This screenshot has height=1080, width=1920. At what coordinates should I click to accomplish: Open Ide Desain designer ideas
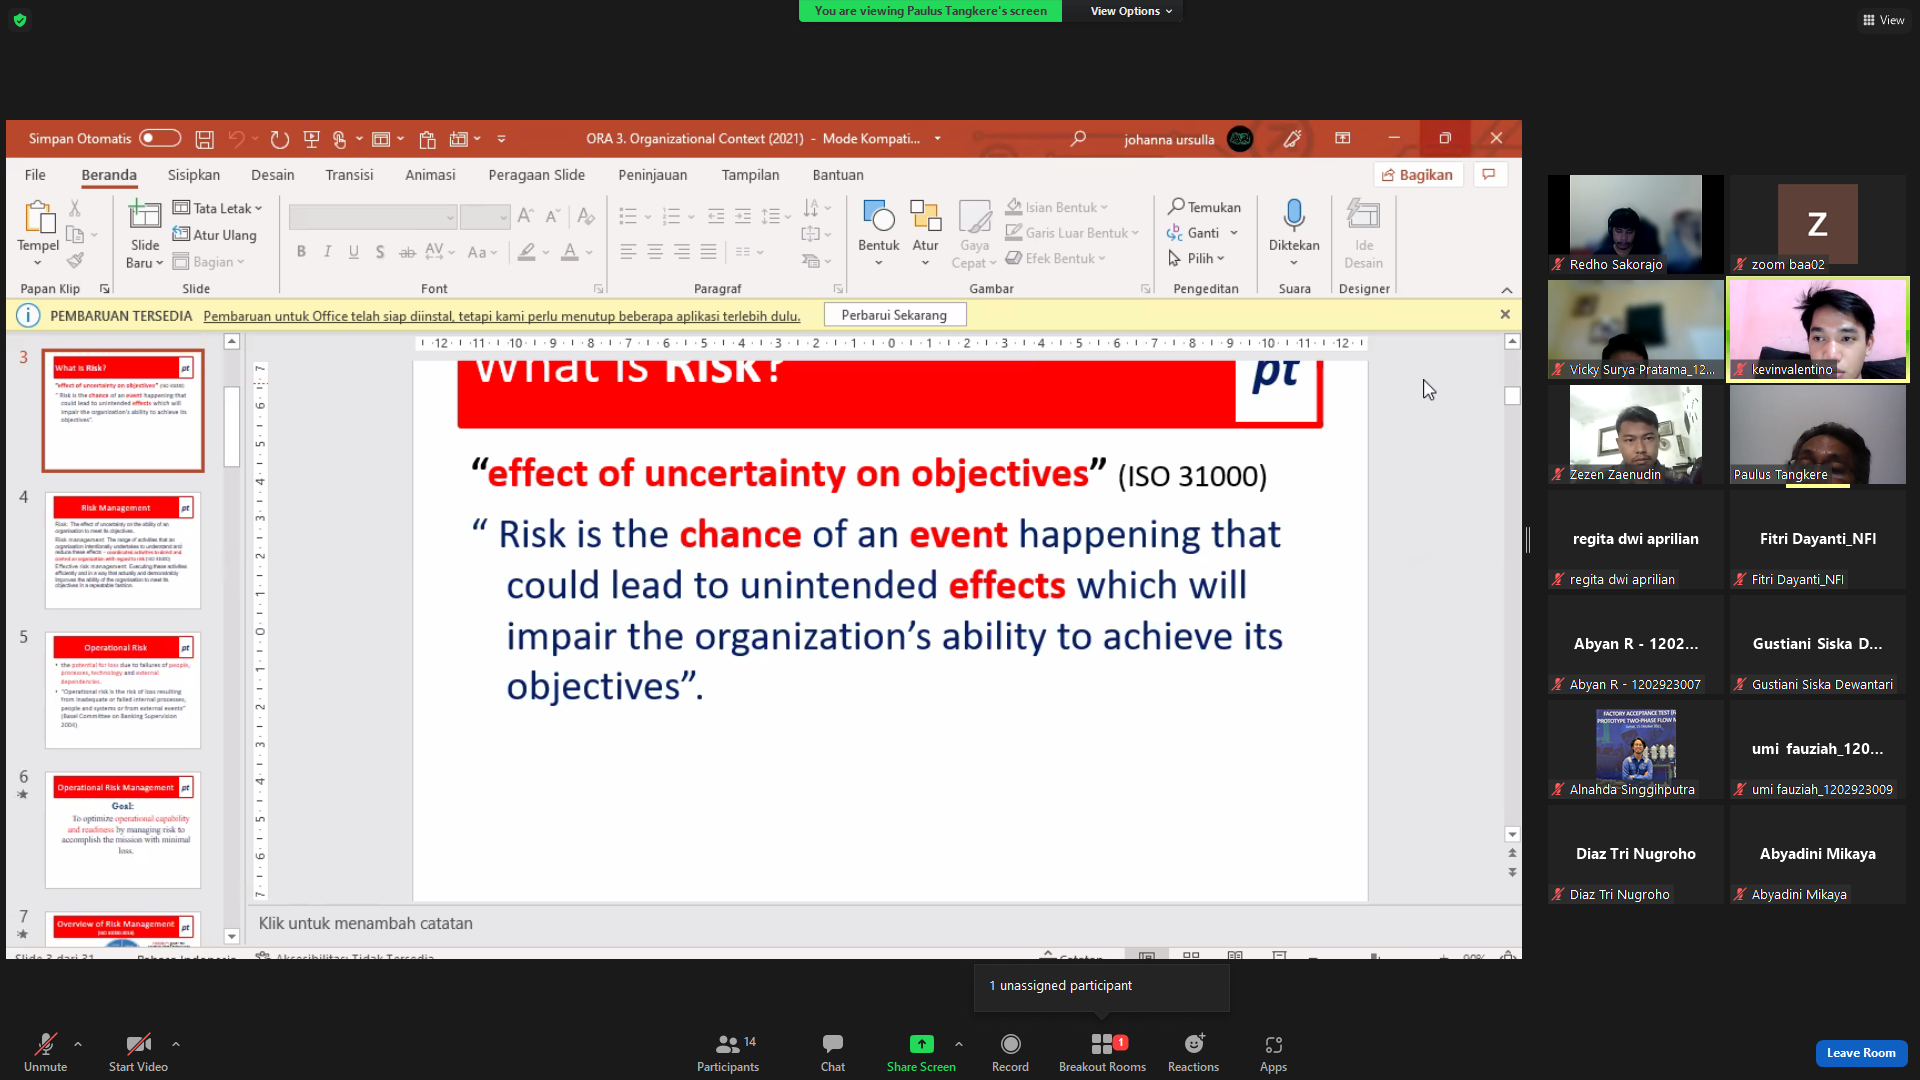tap(1364, 233)
